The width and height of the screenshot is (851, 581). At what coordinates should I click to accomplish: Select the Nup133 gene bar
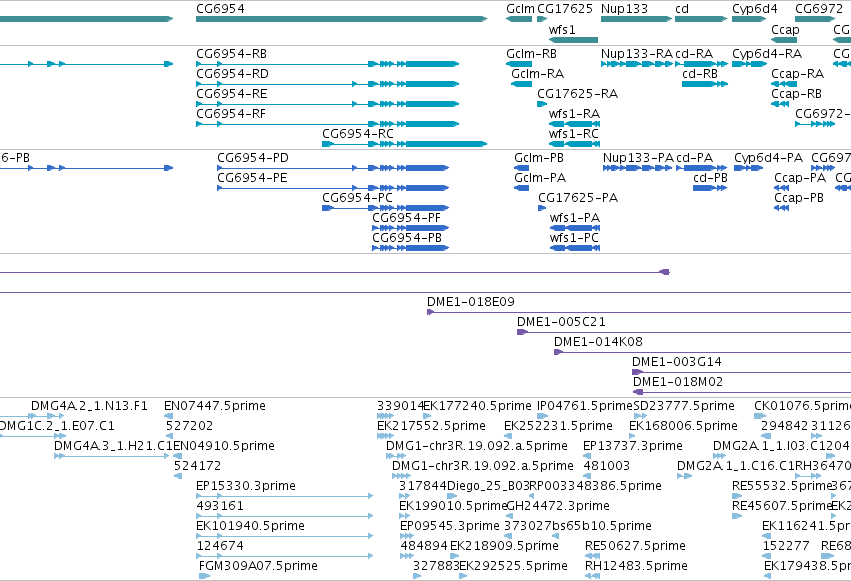pyautogui.click(x=636, y=19)
